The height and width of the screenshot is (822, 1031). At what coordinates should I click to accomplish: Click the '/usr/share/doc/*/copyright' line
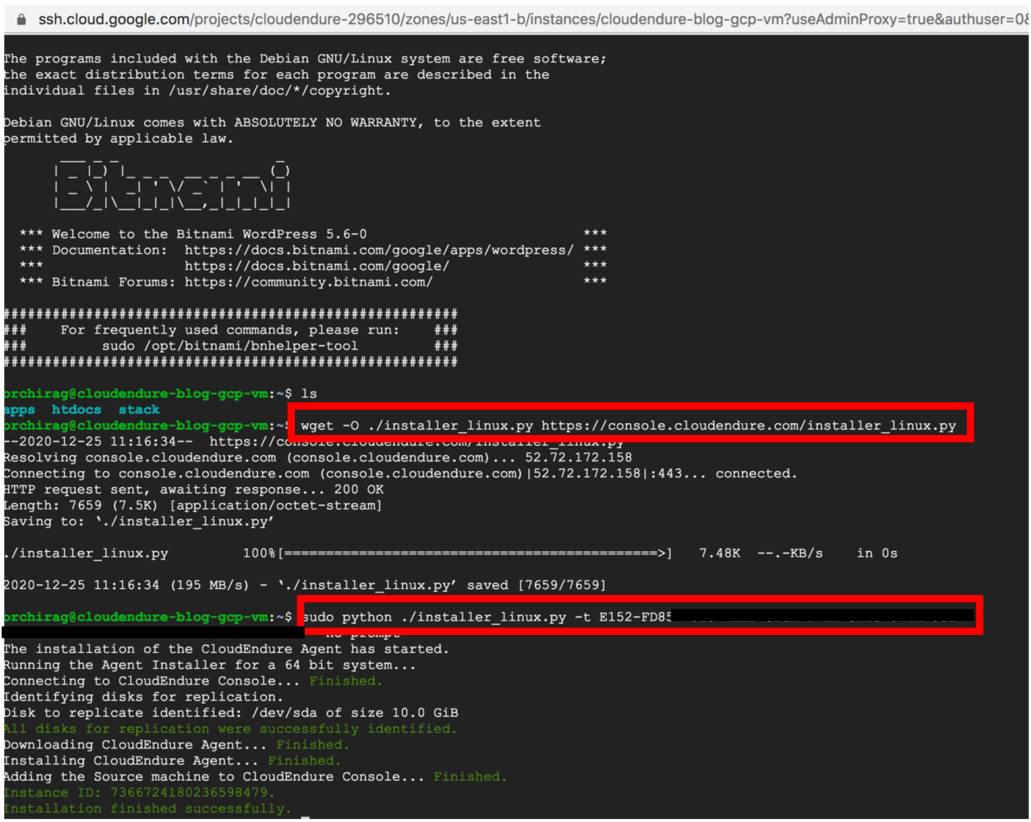click(x=197, y=91)
